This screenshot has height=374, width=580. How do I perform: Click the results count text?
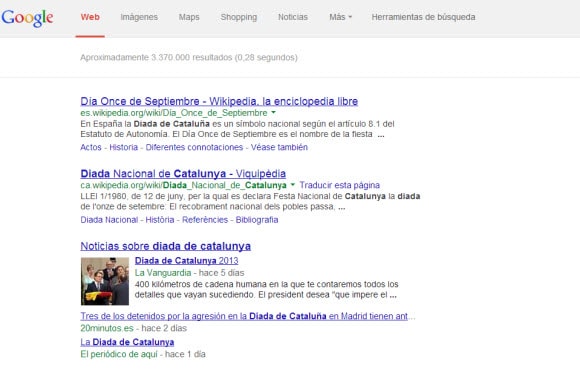coord(189,57)
